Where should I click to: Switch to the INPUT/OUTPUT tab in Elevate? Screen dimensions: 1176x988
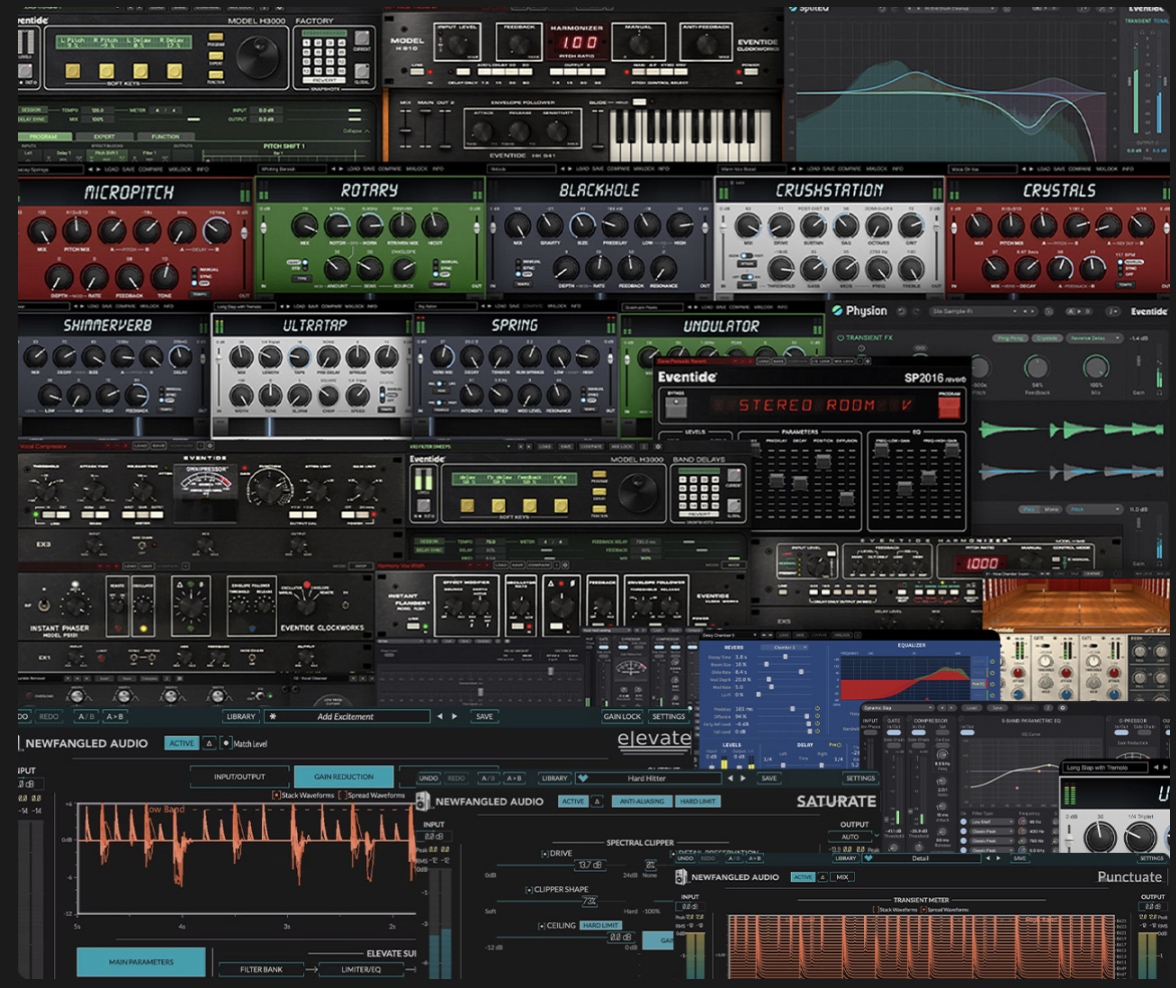(x=239, y=776)
